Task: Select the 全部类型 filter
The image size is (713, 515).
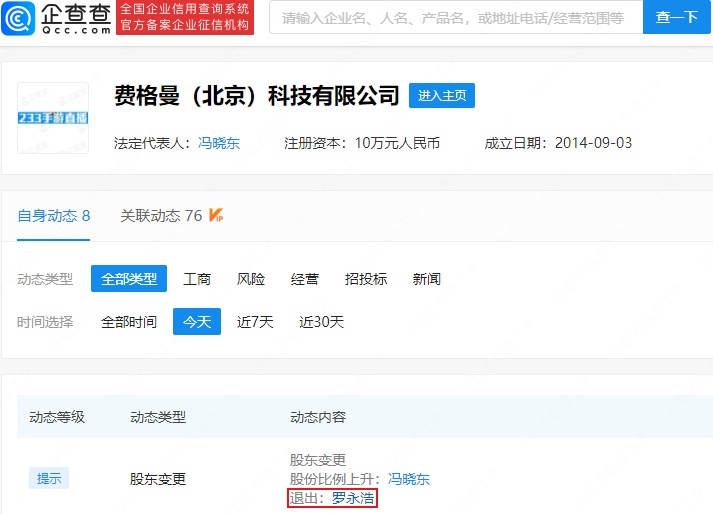Action: tap(129, 279)
